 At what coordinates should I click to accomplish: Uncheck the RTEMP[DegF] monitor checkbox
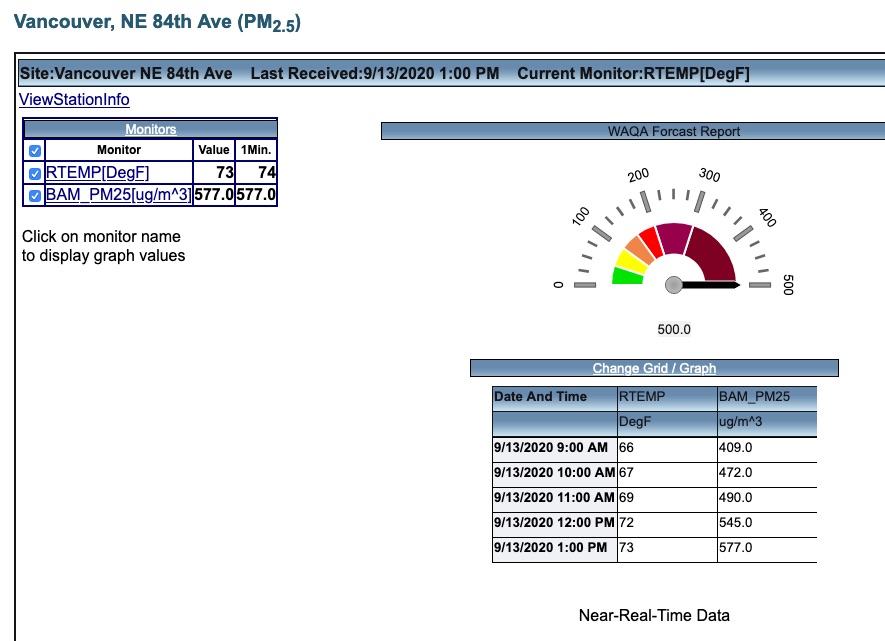pos(34,173)
